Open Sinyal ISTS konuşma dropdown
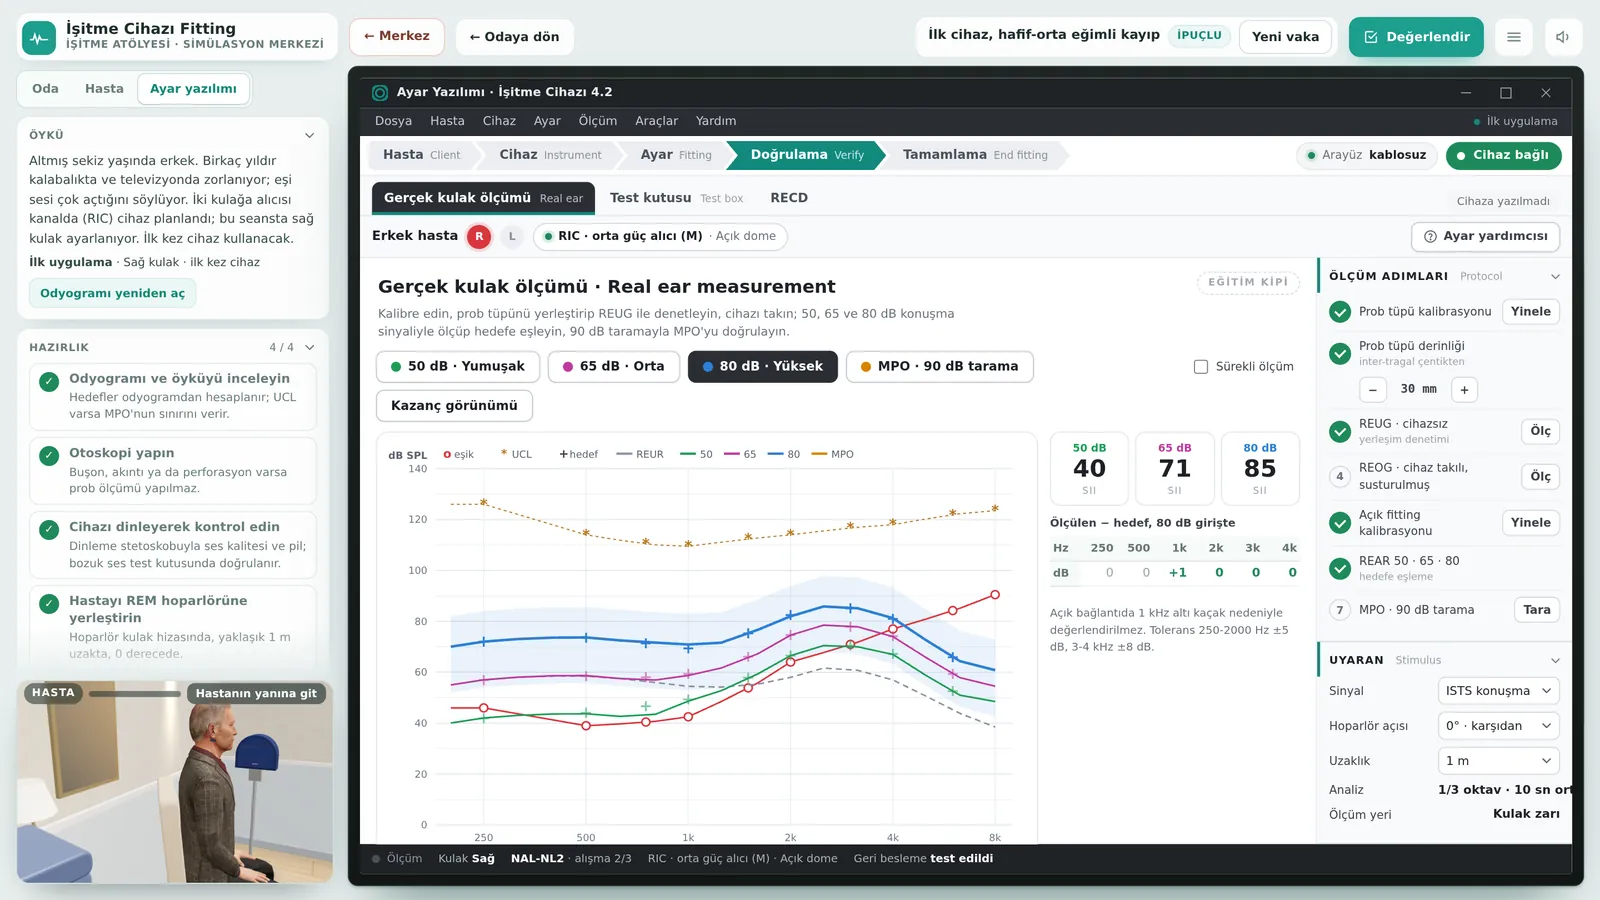Image resolution: width=1600 pixels, height=900 pixels. point(1498,691)
